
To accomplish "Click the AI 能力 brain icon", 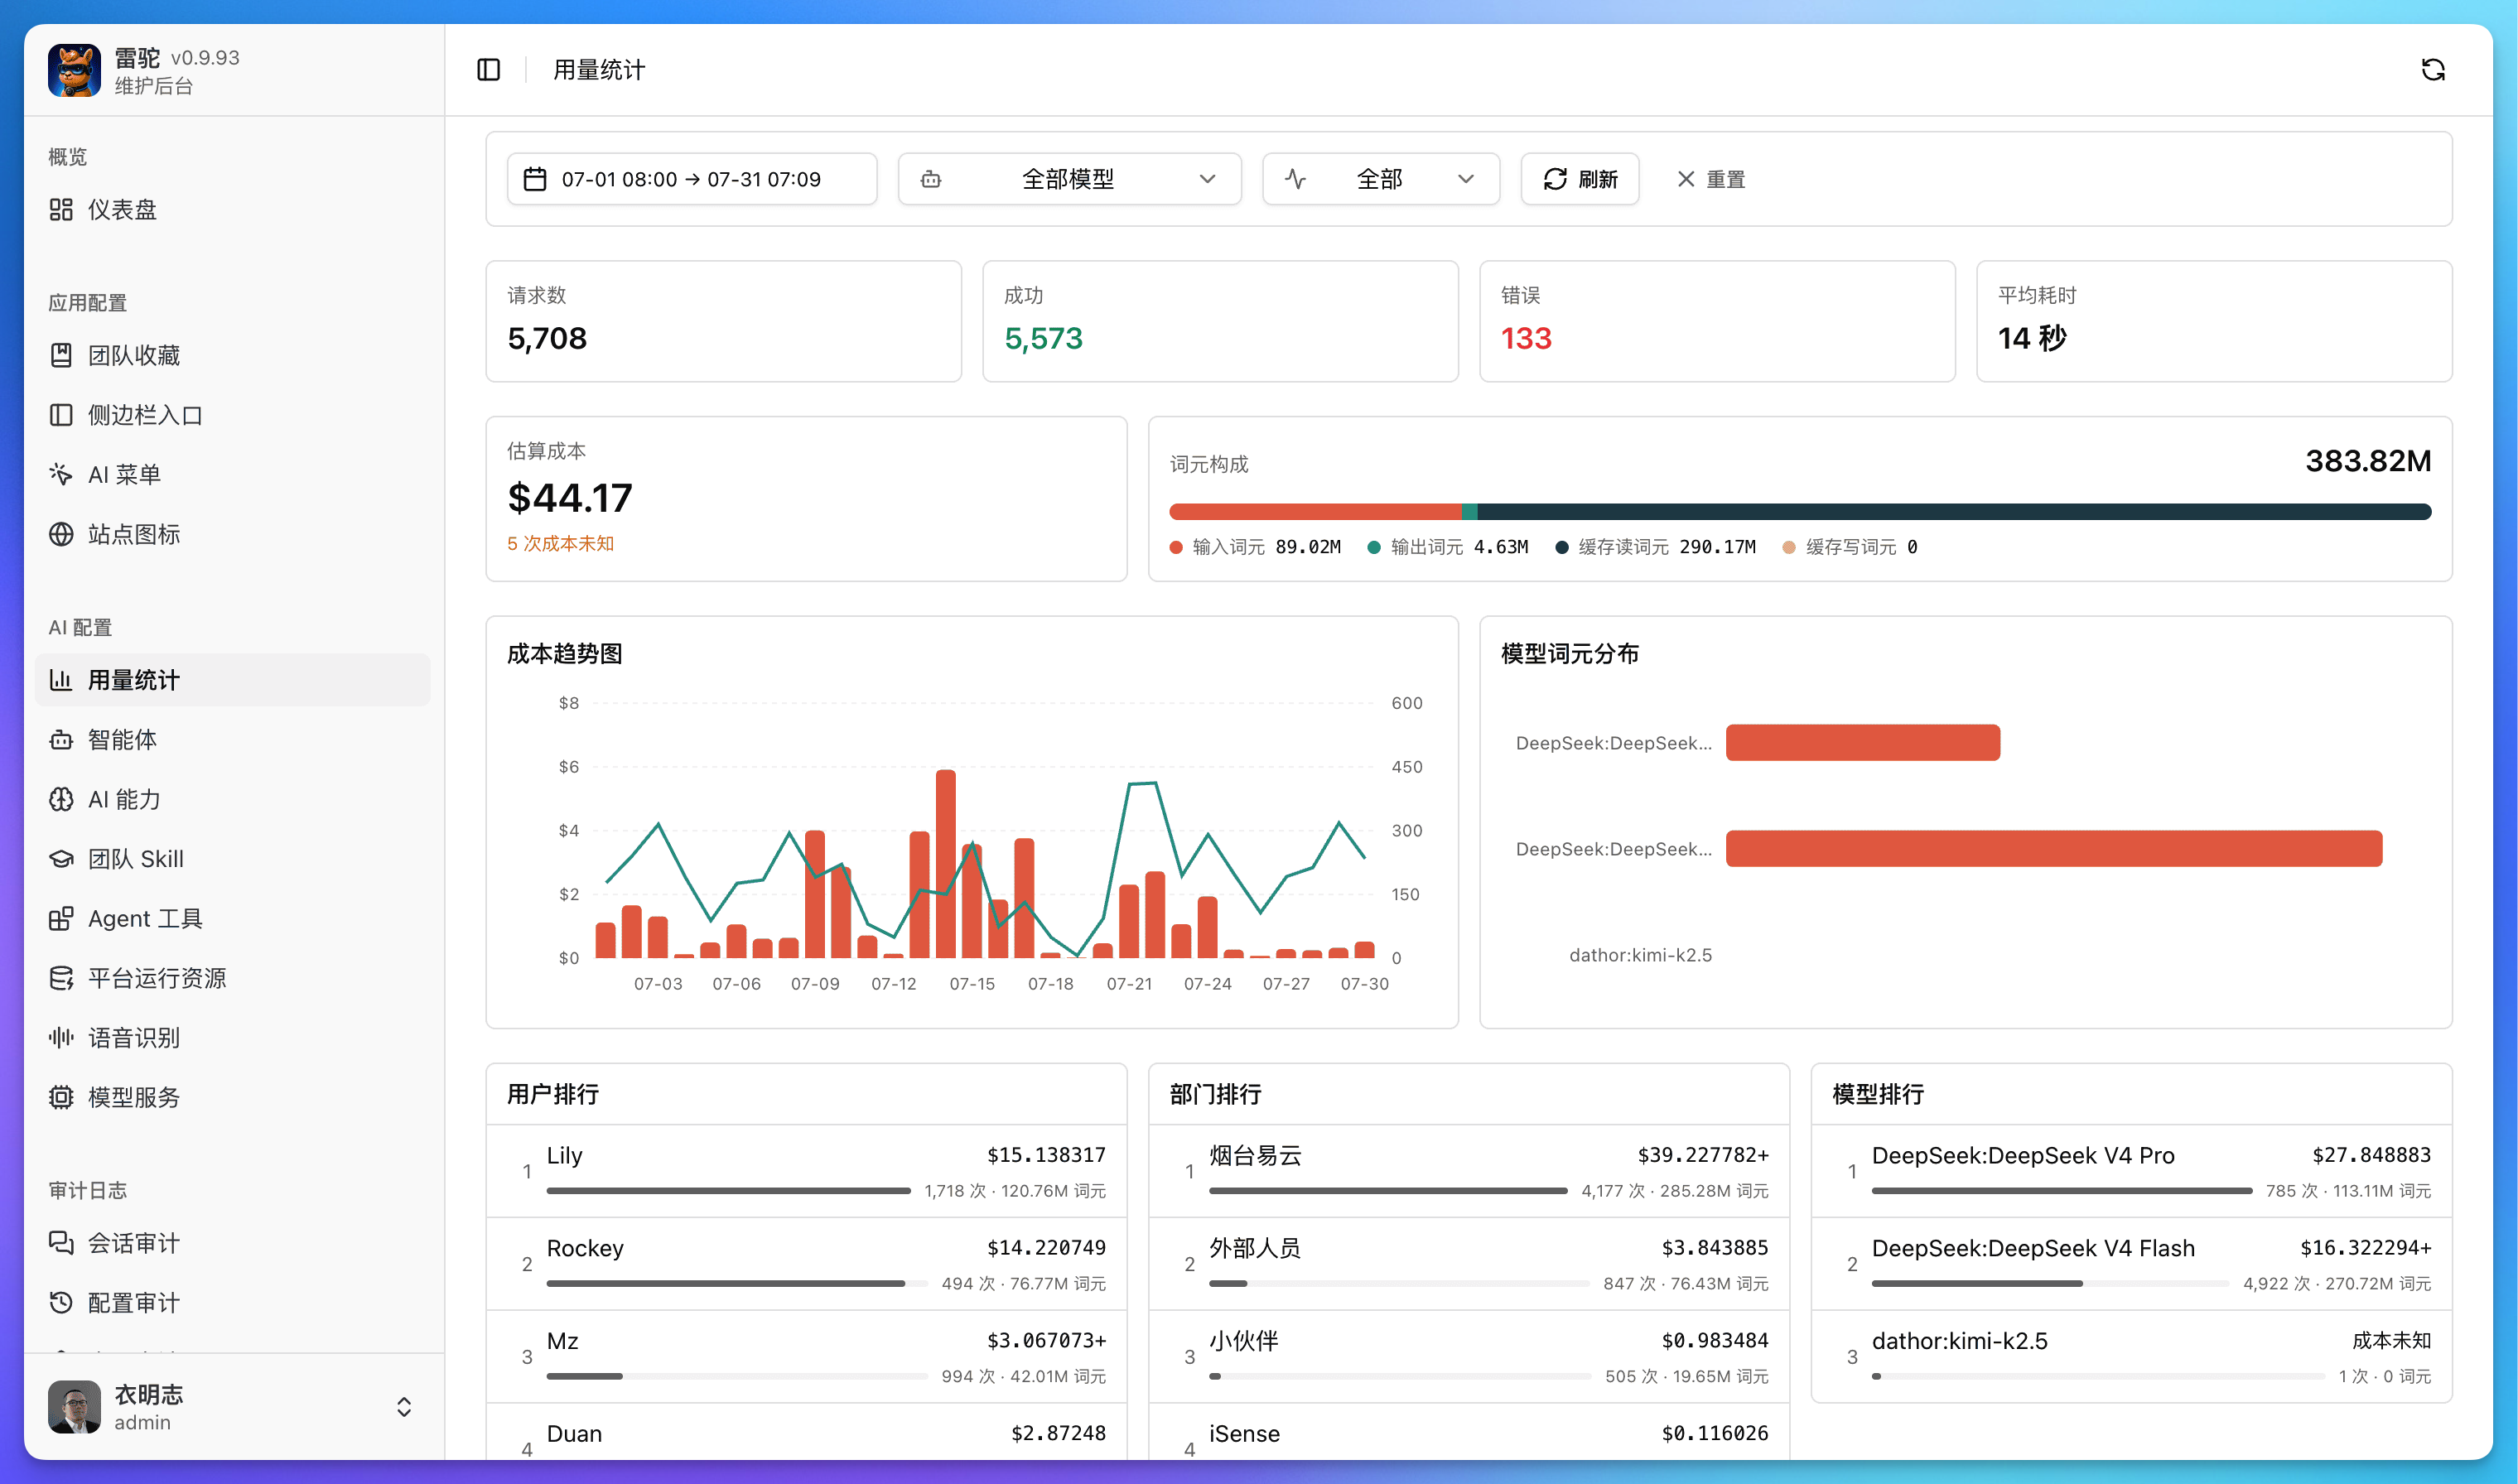I will click(x=61, y=799).
